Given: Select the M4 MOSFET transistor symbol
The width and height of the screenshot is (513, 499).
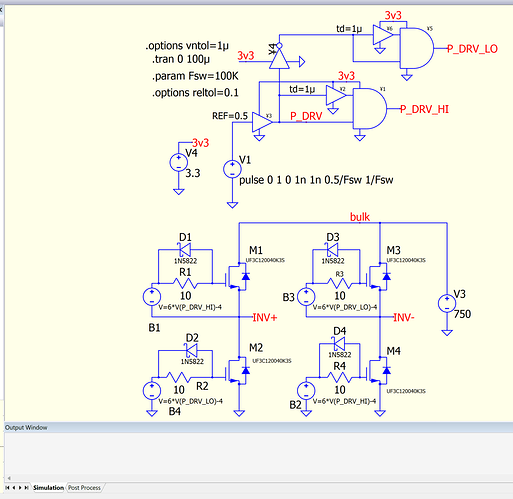Looking at the screenshot, I should click(378, 370).
